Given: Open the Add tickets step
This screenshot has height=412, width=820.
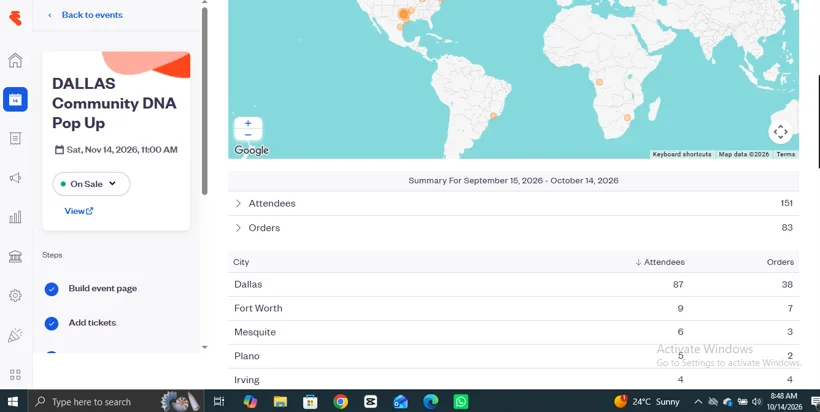Looking at the screenshot, I should [92, 323].
